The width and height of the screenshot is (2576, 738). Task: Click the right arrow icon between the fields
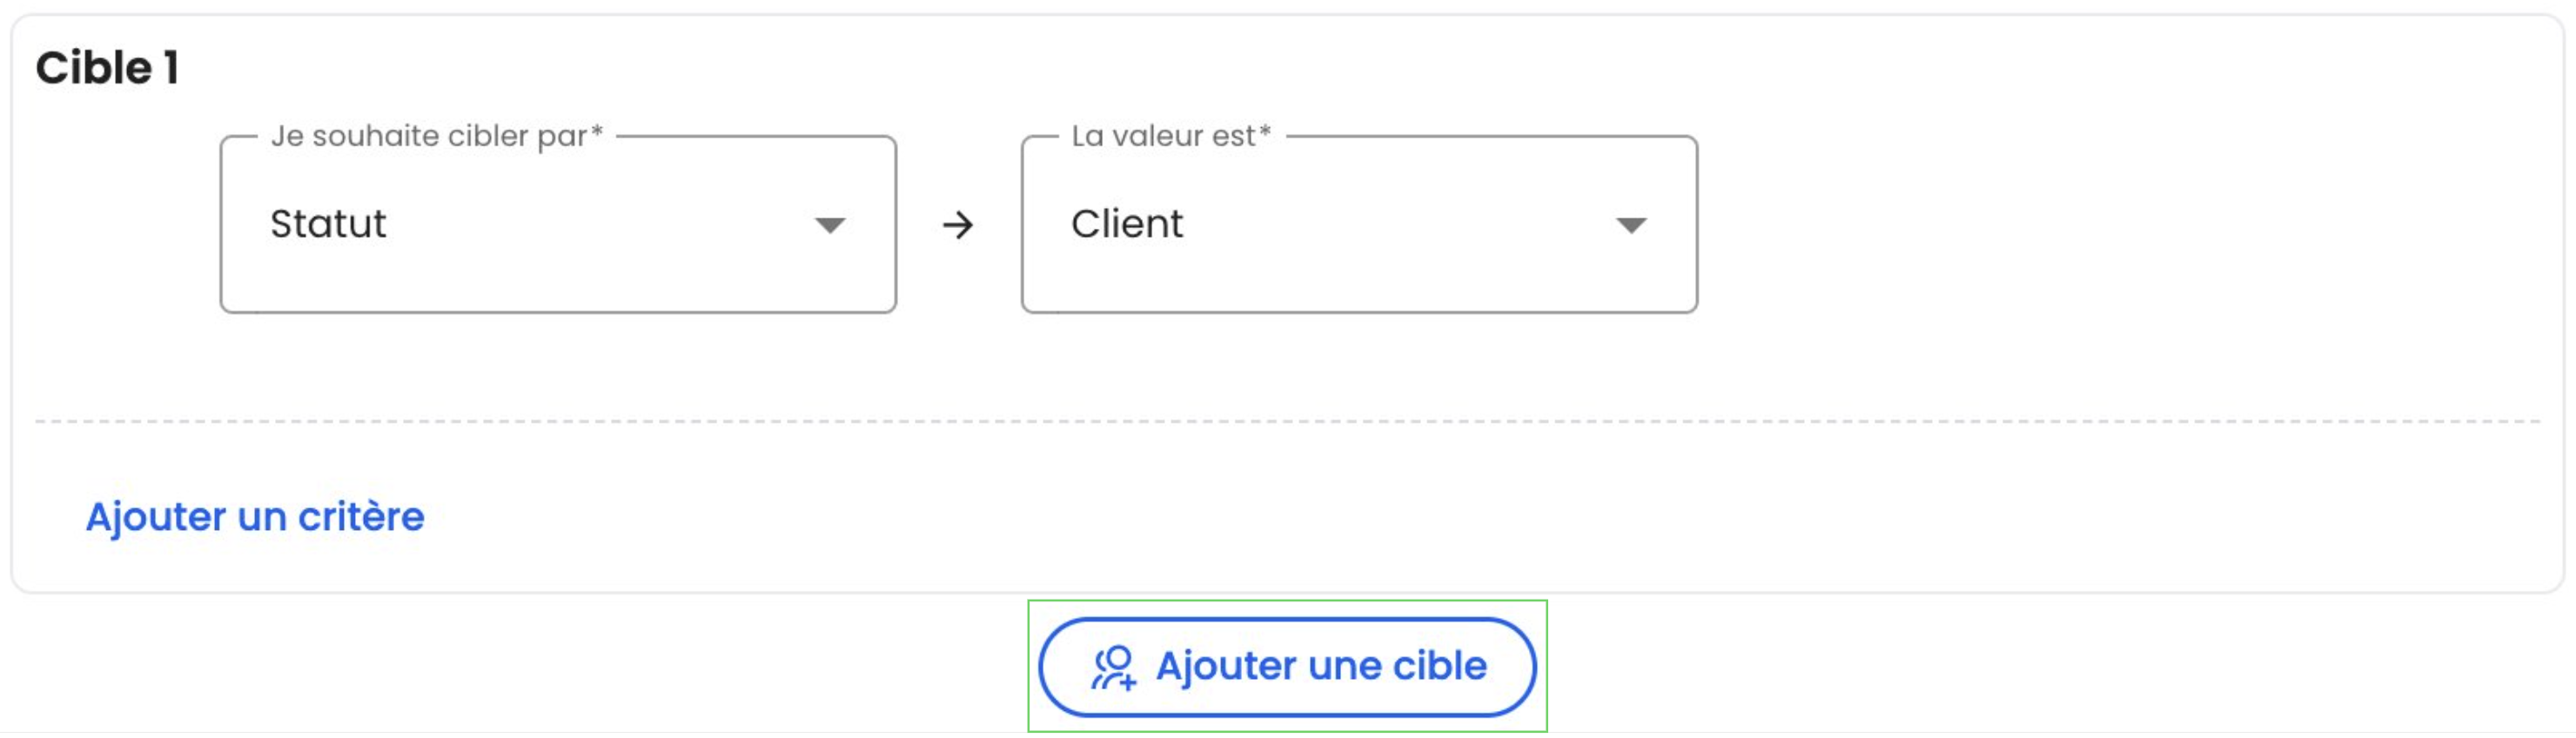tap(958, 225)
